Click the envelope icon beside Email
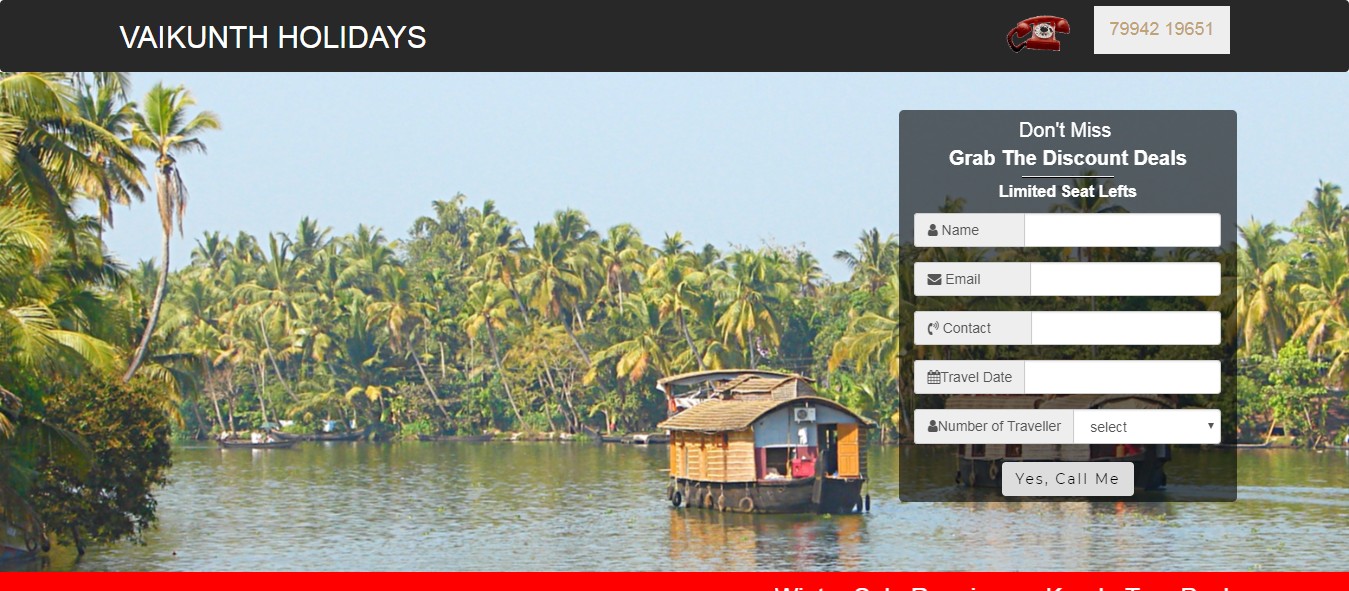 click(x=934, y=279)
